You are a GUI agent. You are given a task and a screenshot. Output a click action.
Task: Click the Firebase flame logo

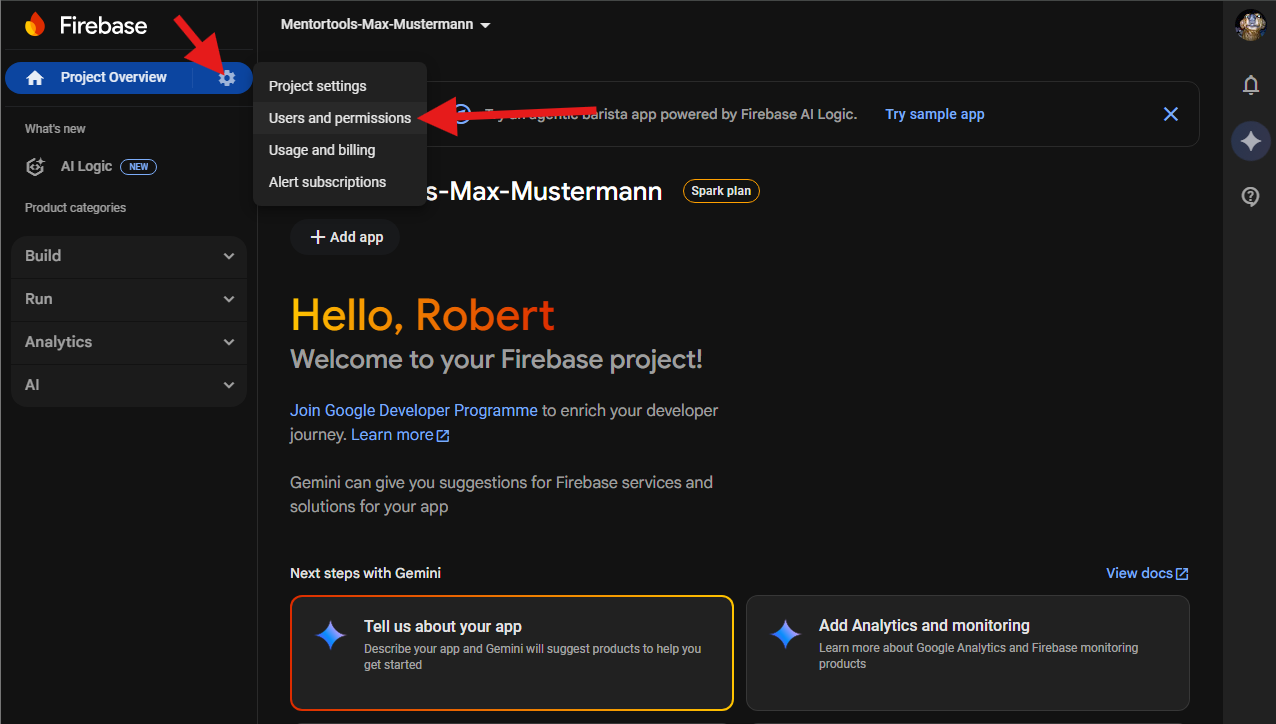(35, 25)
